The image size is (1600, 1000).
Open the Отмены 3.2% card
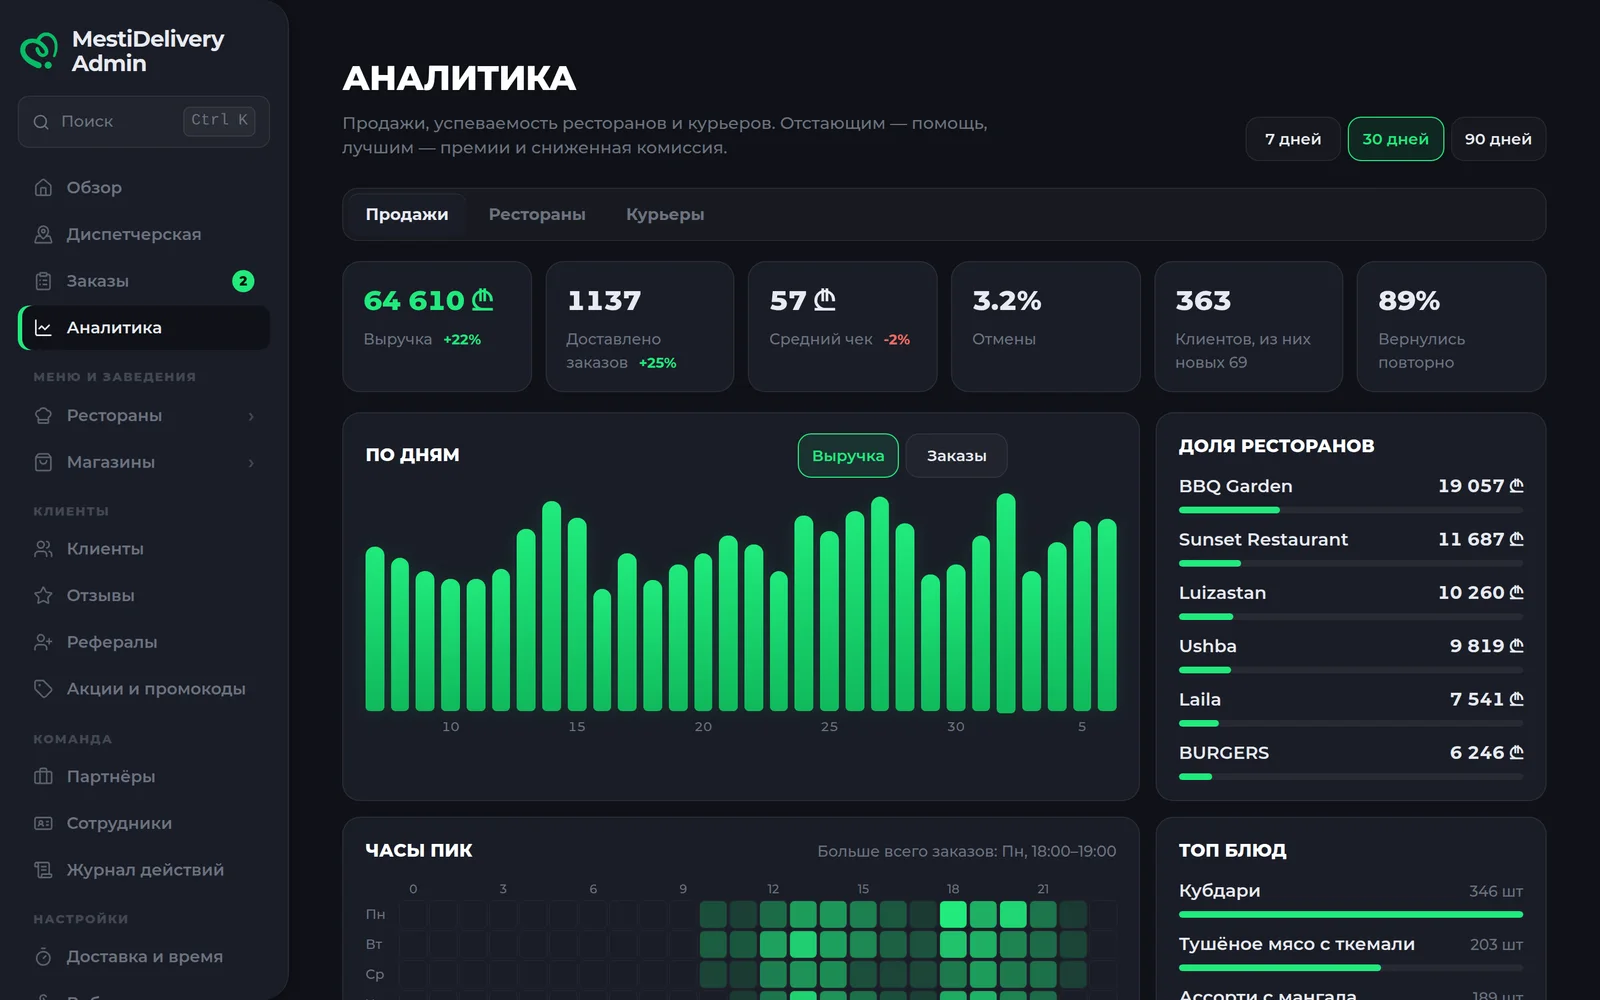[1045, 326]
